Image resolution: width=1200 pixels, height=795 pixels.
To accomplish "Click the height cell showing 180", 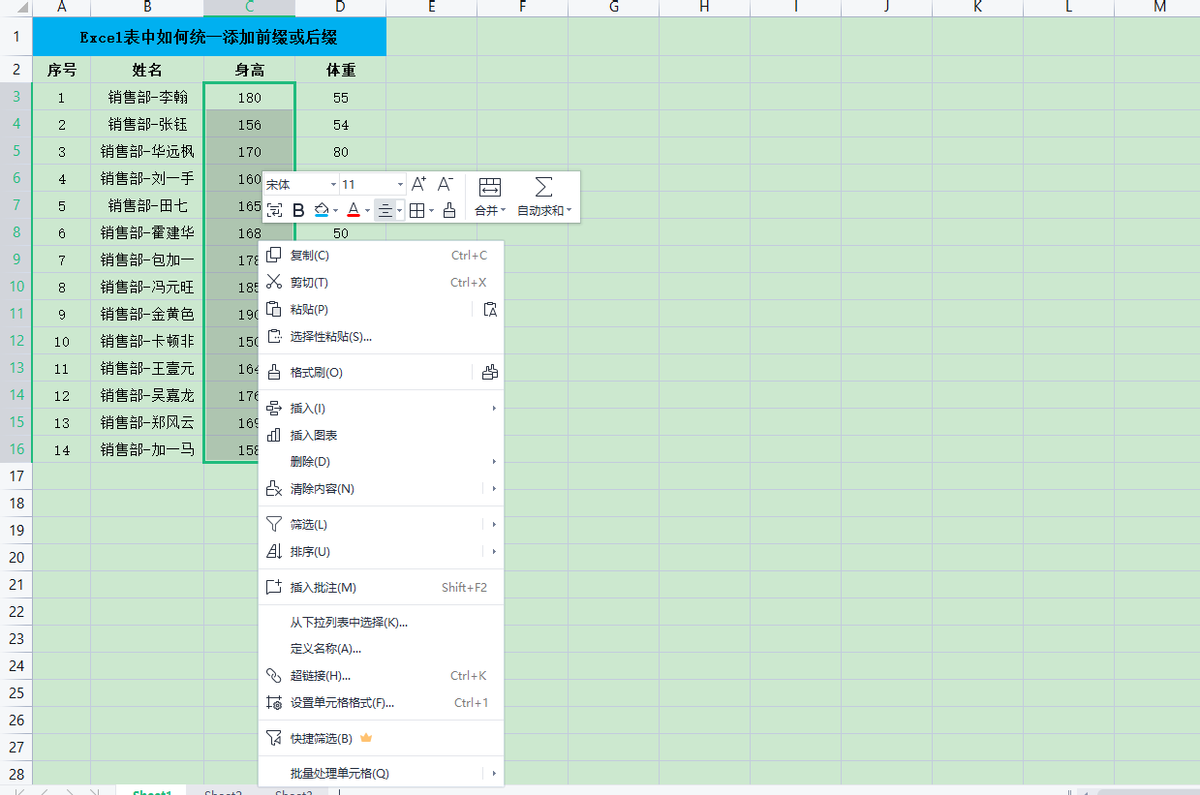I will [x=250, y=98].
